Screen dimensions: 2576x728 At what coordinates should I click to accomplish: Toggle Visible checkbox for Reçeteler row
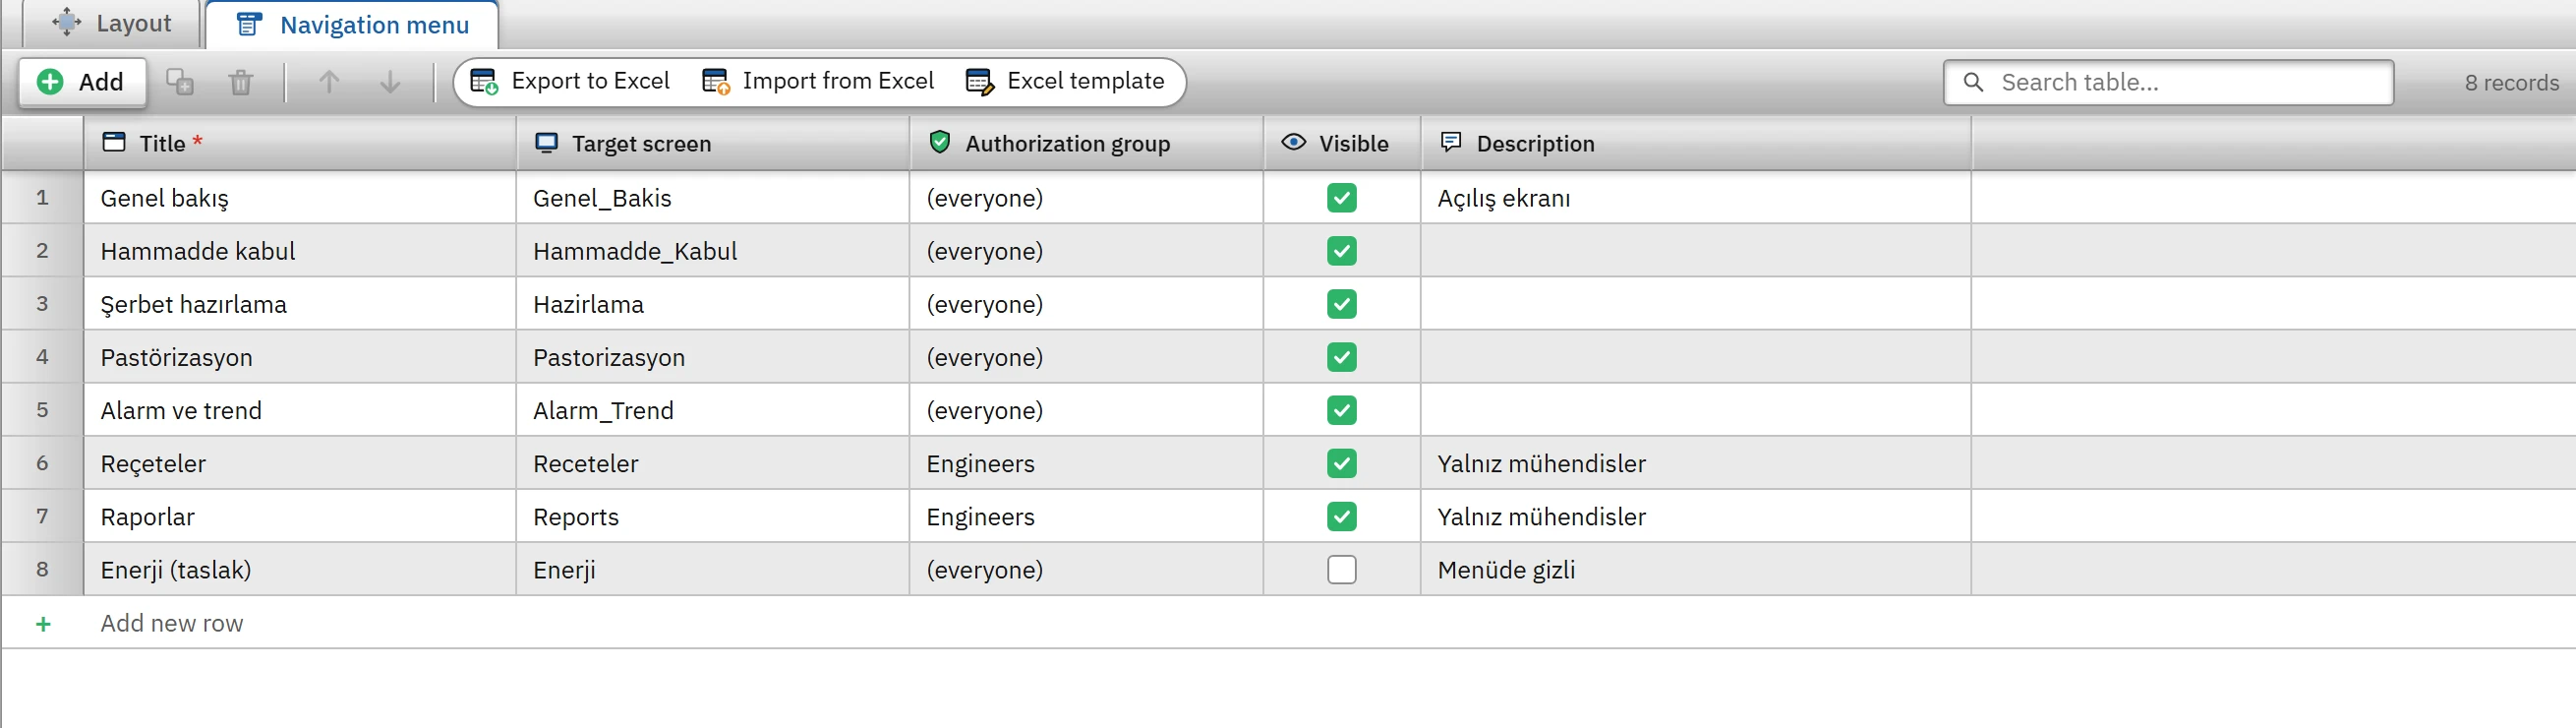point(1342,463)
